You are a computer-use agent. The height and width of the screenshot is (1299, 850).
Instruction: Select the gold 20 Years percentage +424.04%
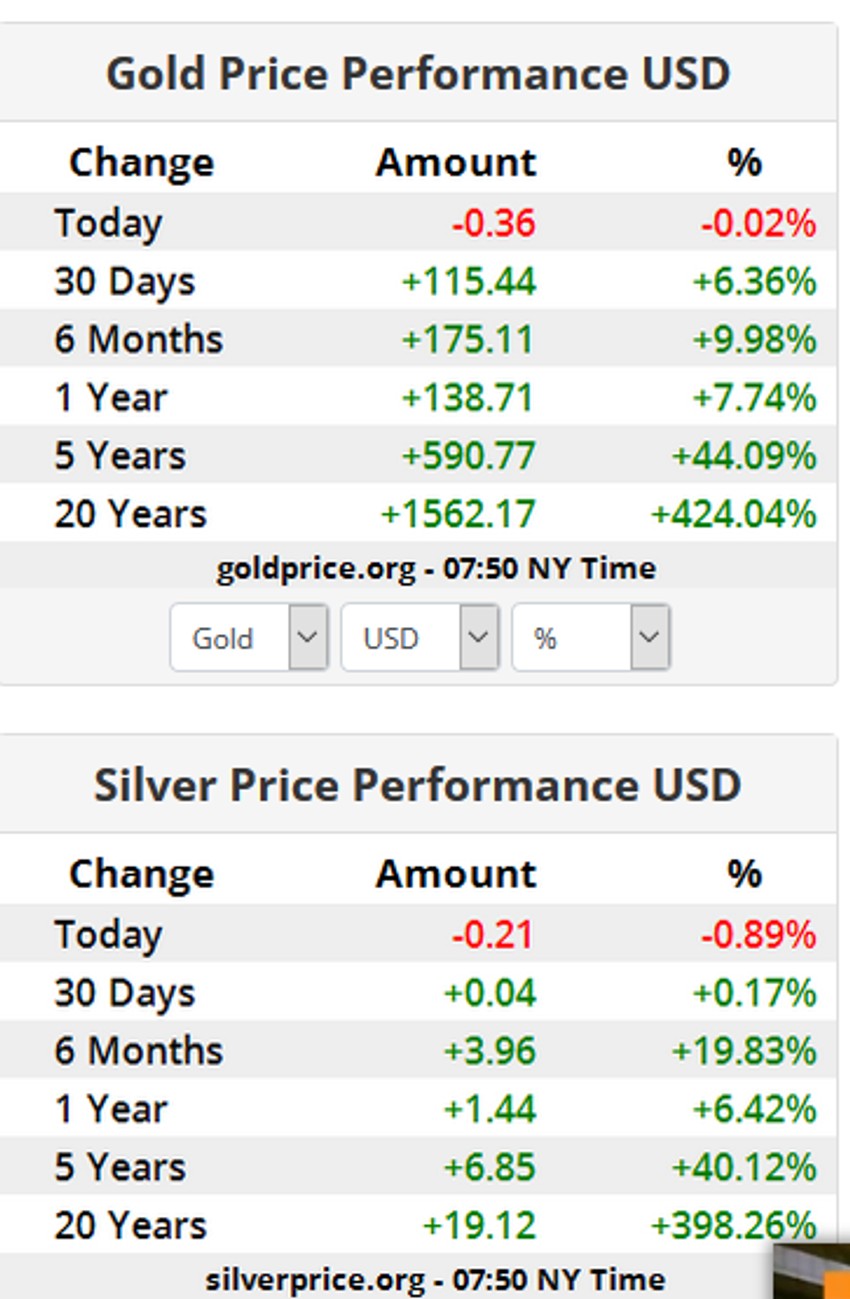[x=733, y=514]
